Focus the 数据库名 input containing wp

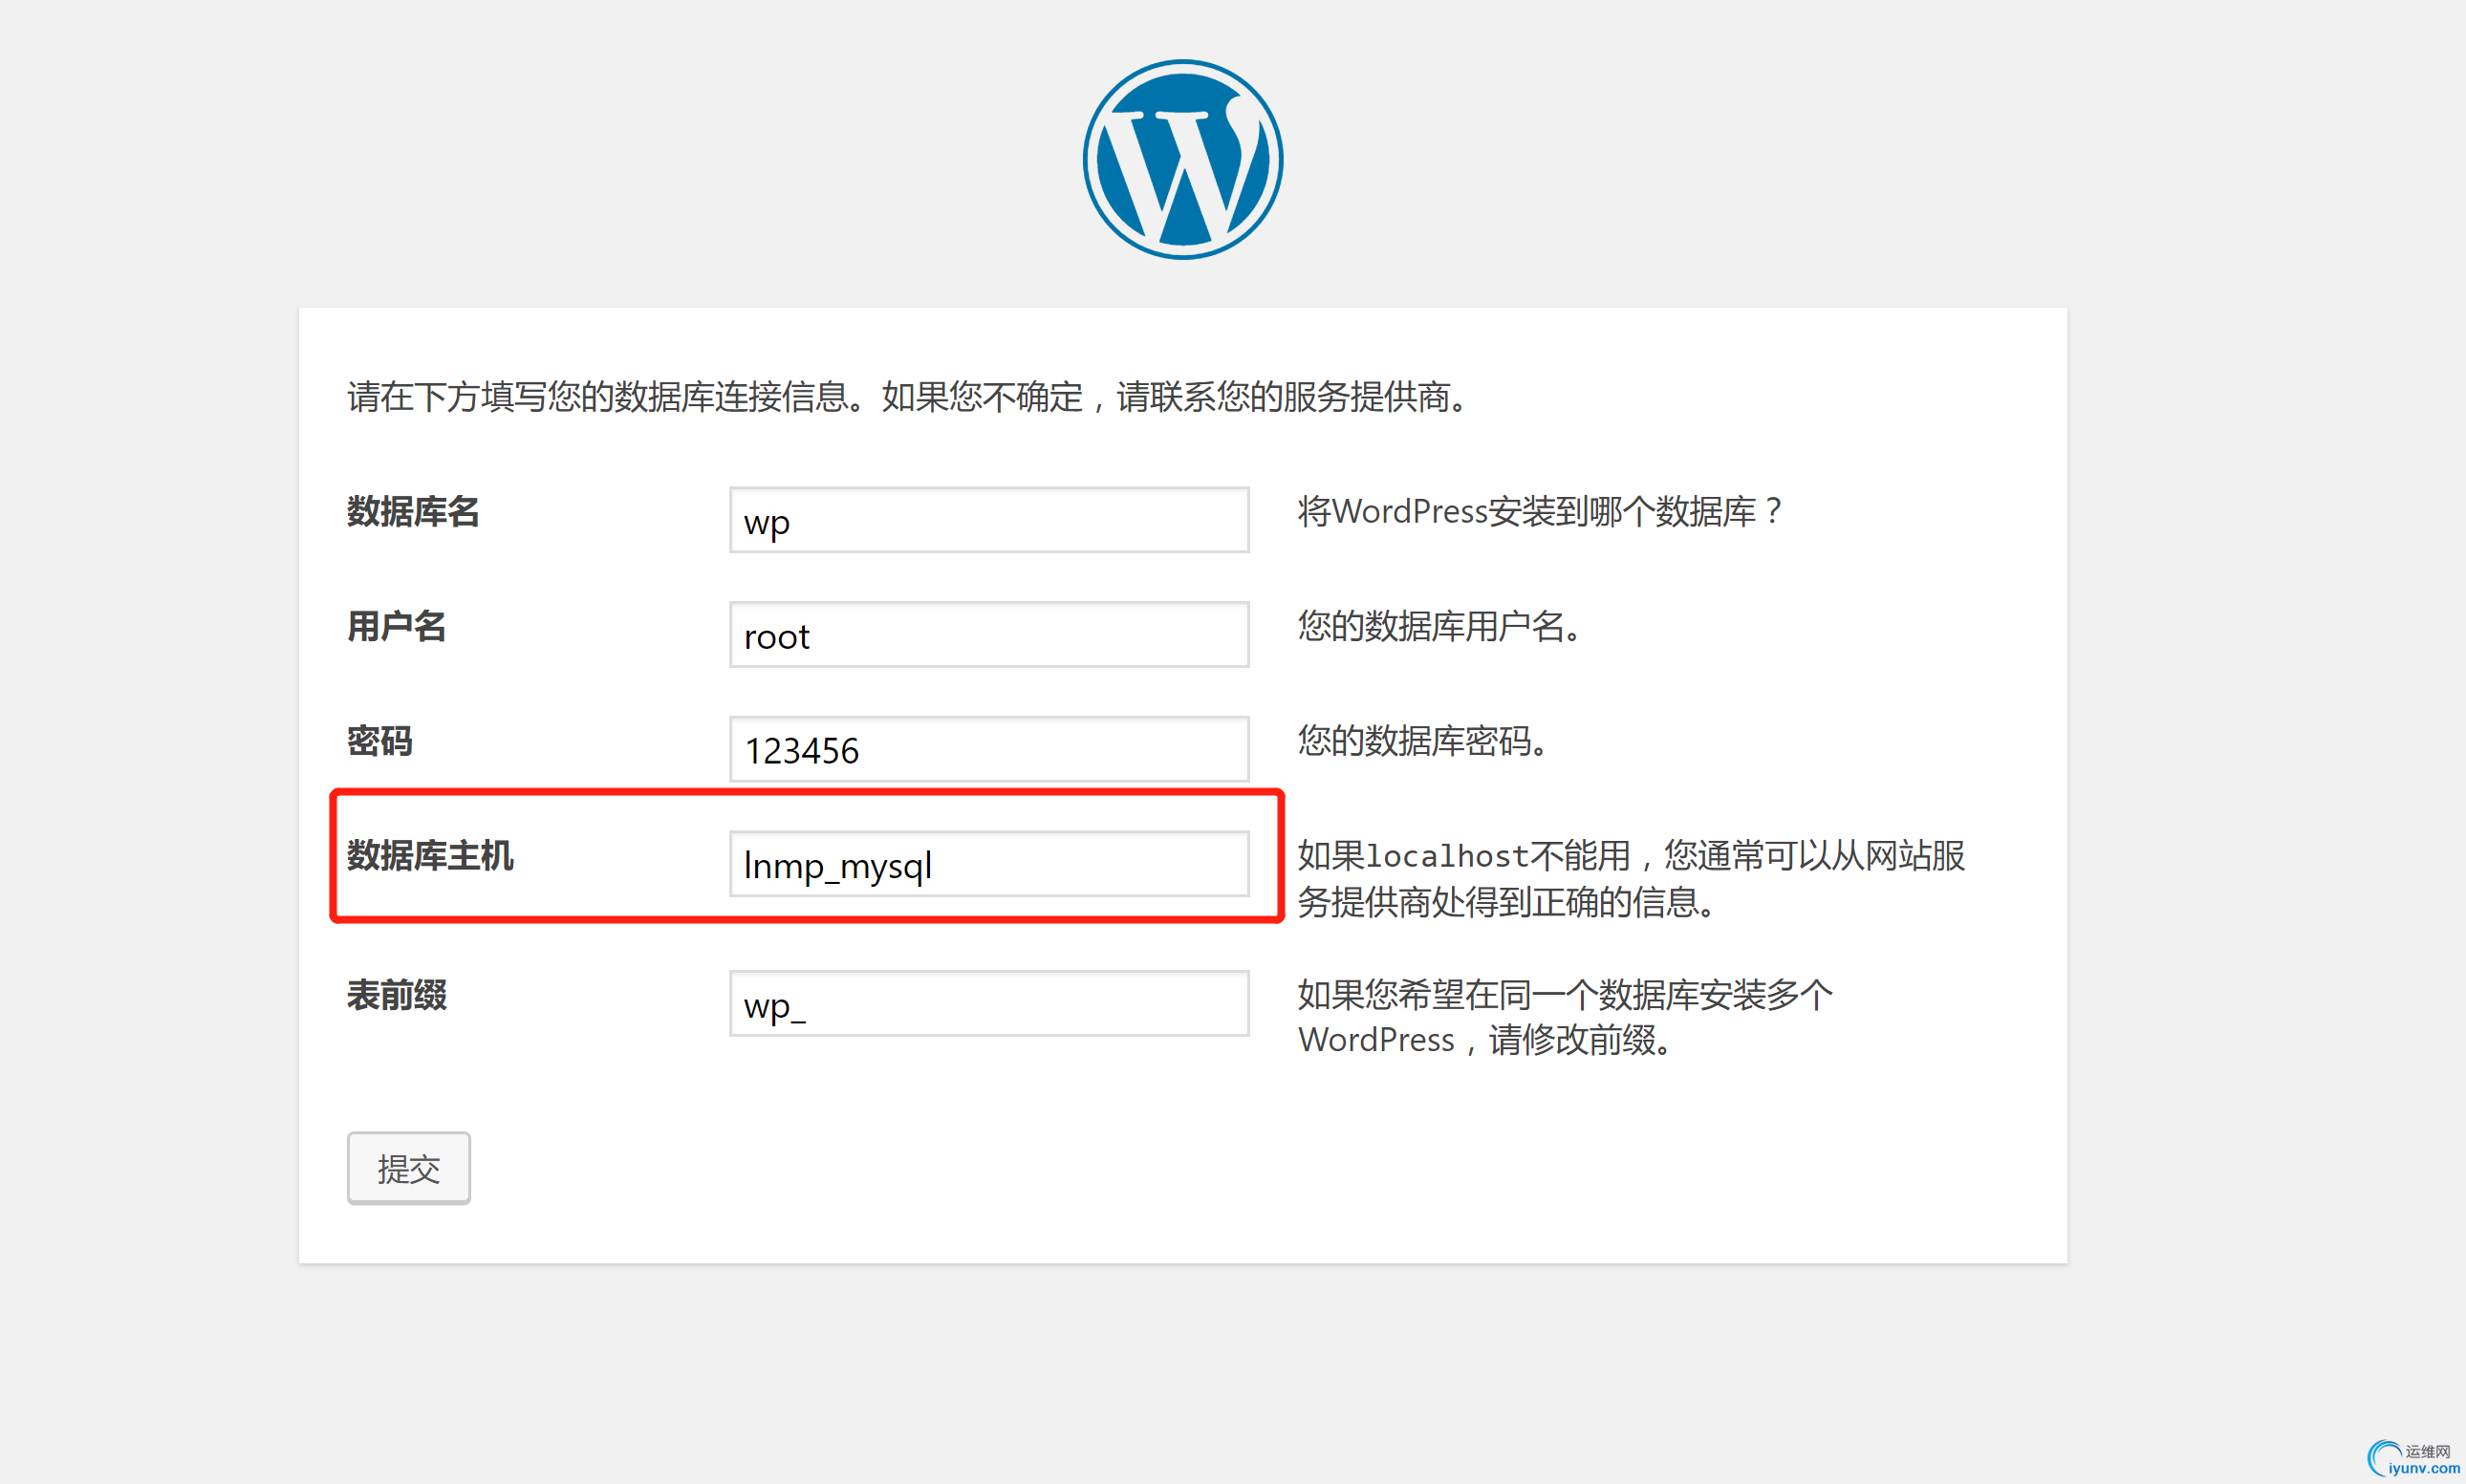(x=989, y=520)
